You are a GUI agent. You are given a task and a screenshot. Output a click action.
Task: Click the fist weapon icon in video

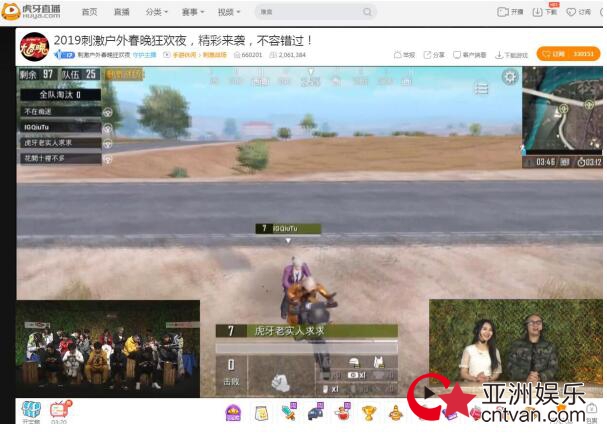[x=280, y=382]
